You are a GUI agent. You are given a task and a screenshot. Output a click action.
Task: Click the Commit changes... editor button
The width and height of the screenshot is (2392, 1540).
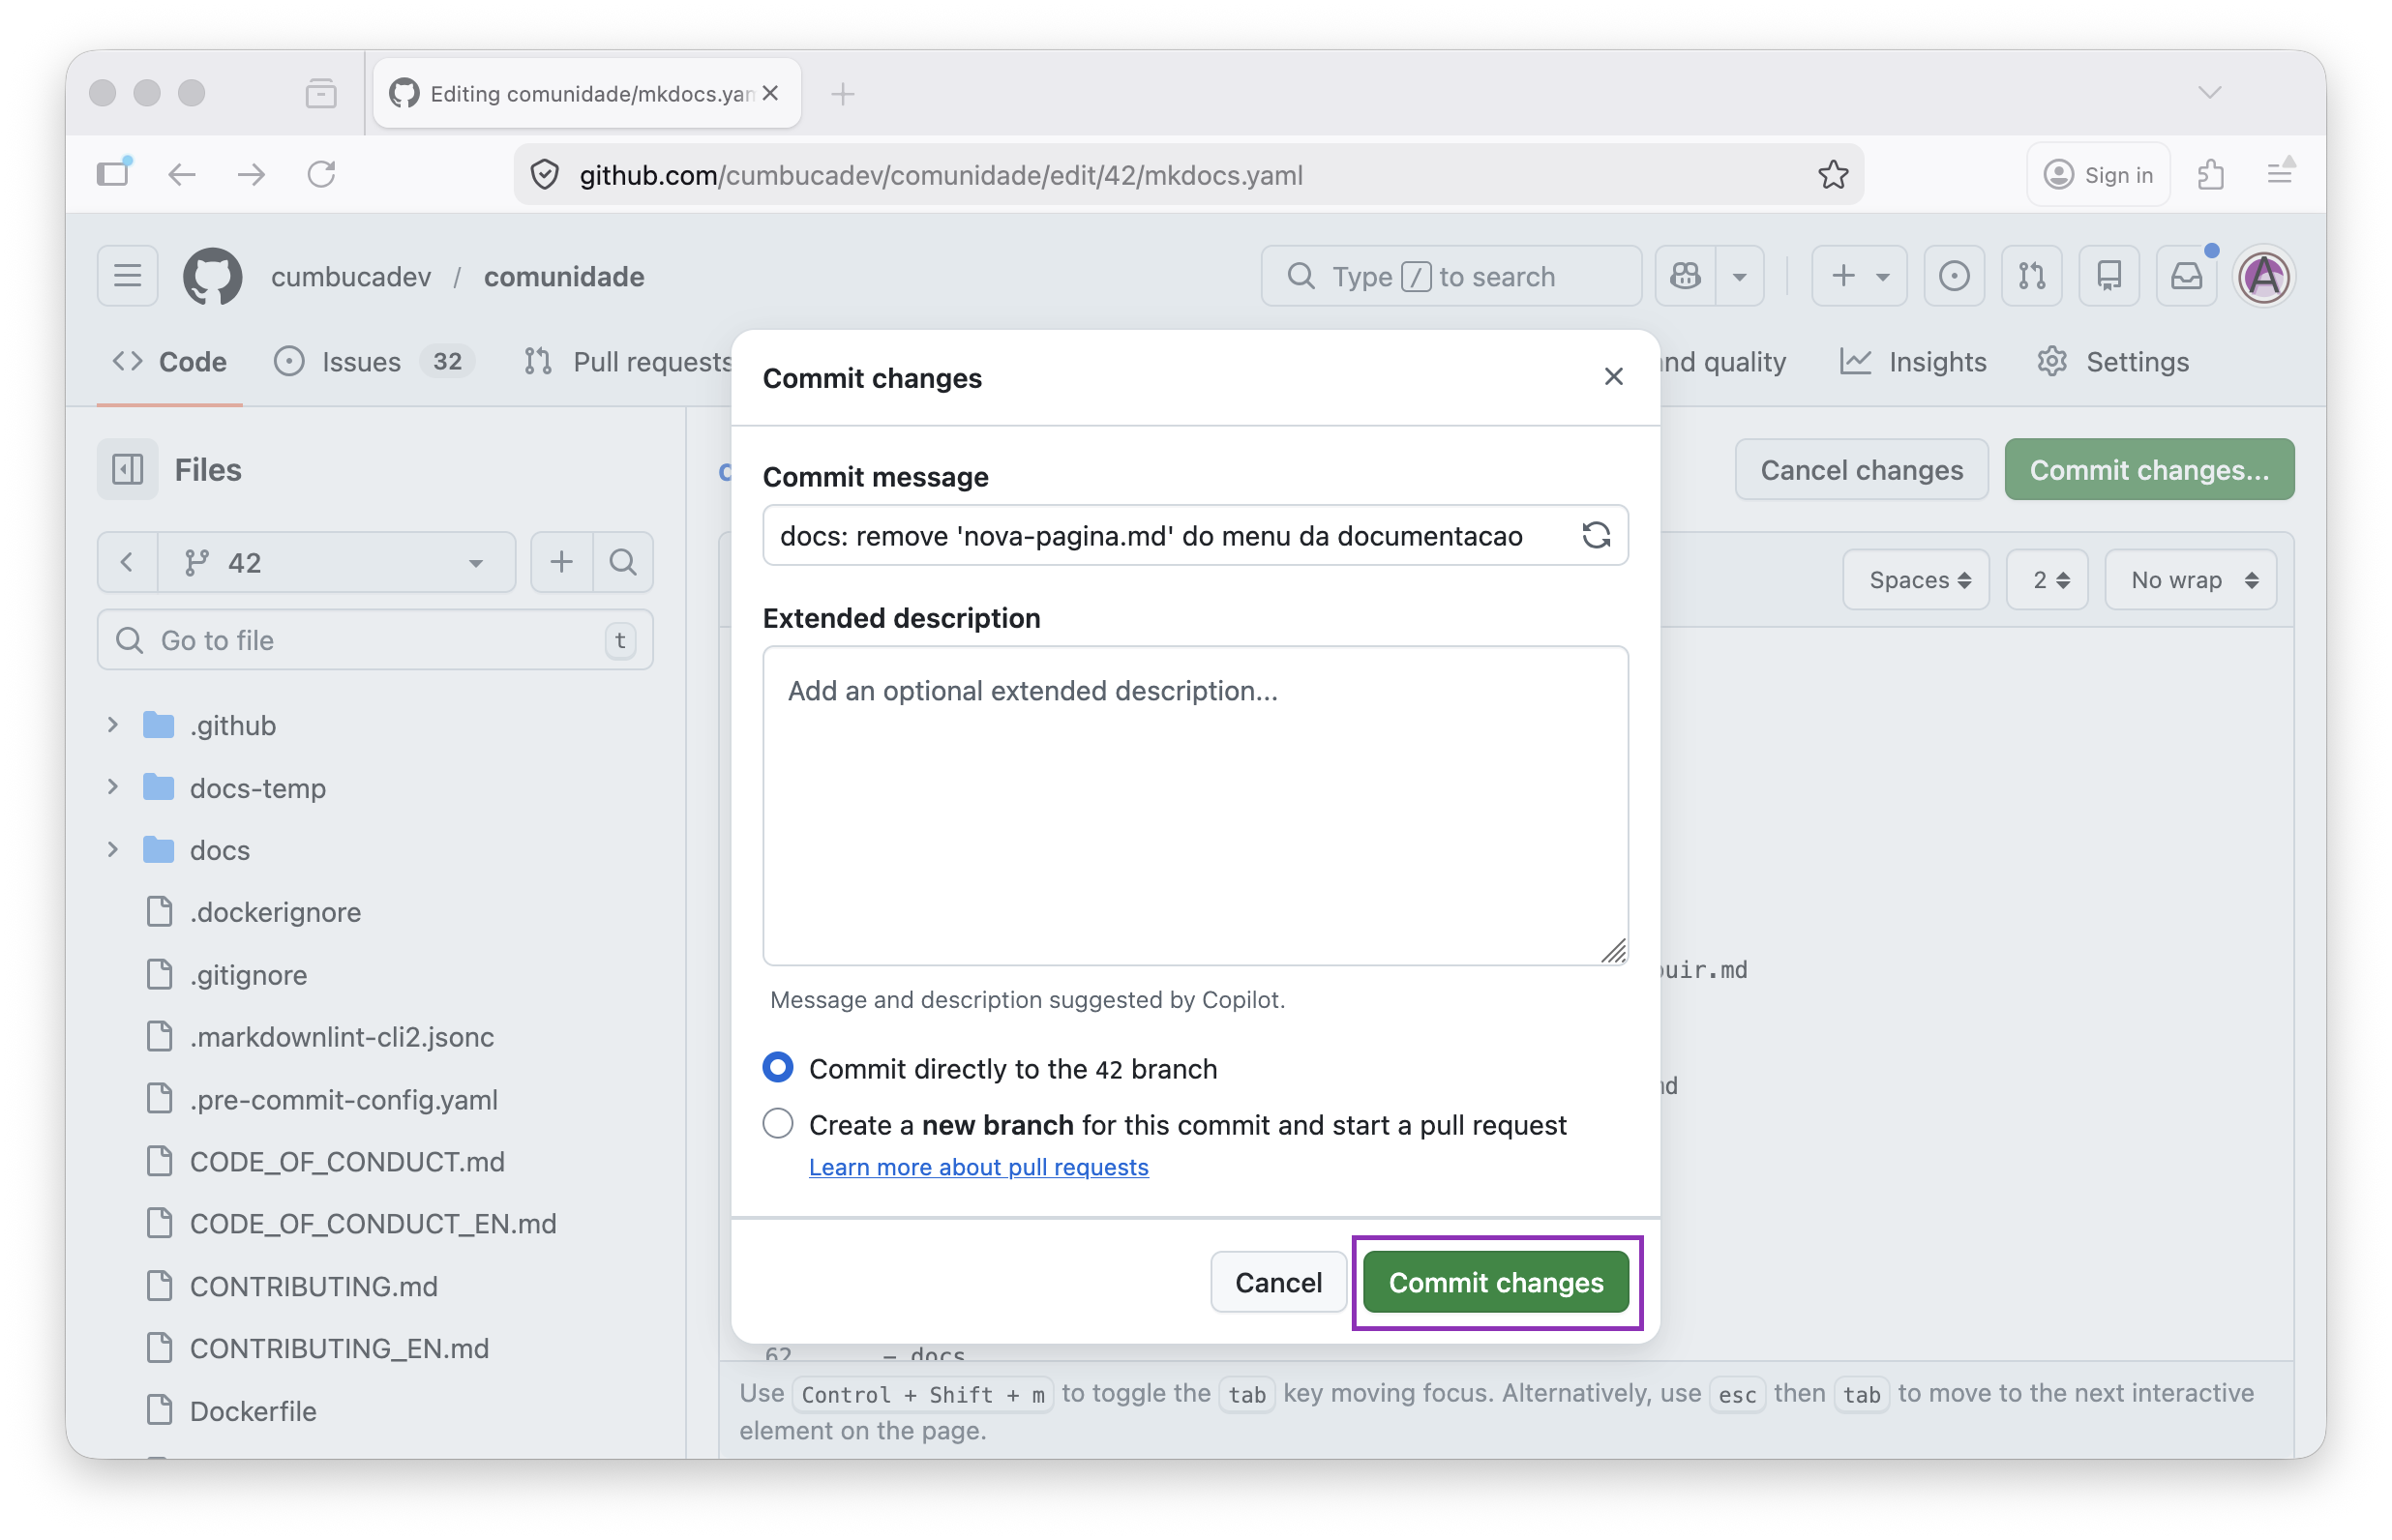point(2149,469)
